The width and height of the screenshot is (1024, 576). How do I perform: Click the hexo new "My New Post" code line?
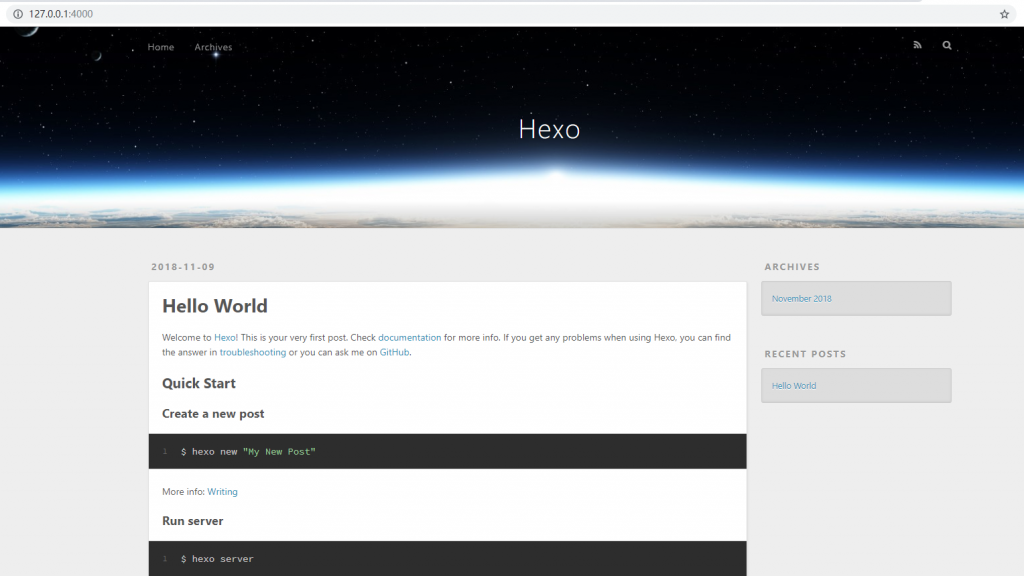point(248,451)
